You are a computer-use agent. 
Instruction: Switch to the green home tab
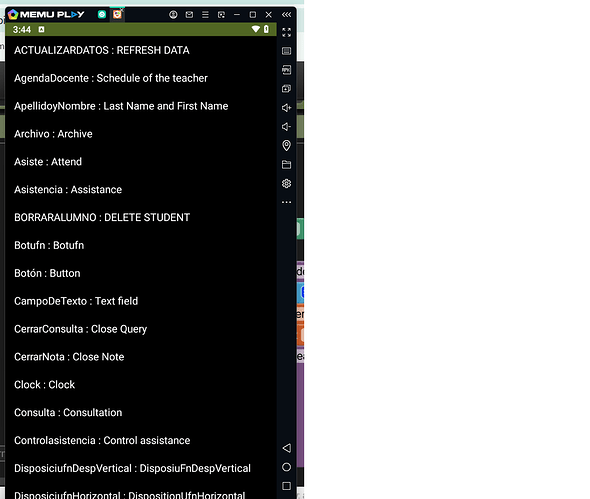tap(102, 14)
